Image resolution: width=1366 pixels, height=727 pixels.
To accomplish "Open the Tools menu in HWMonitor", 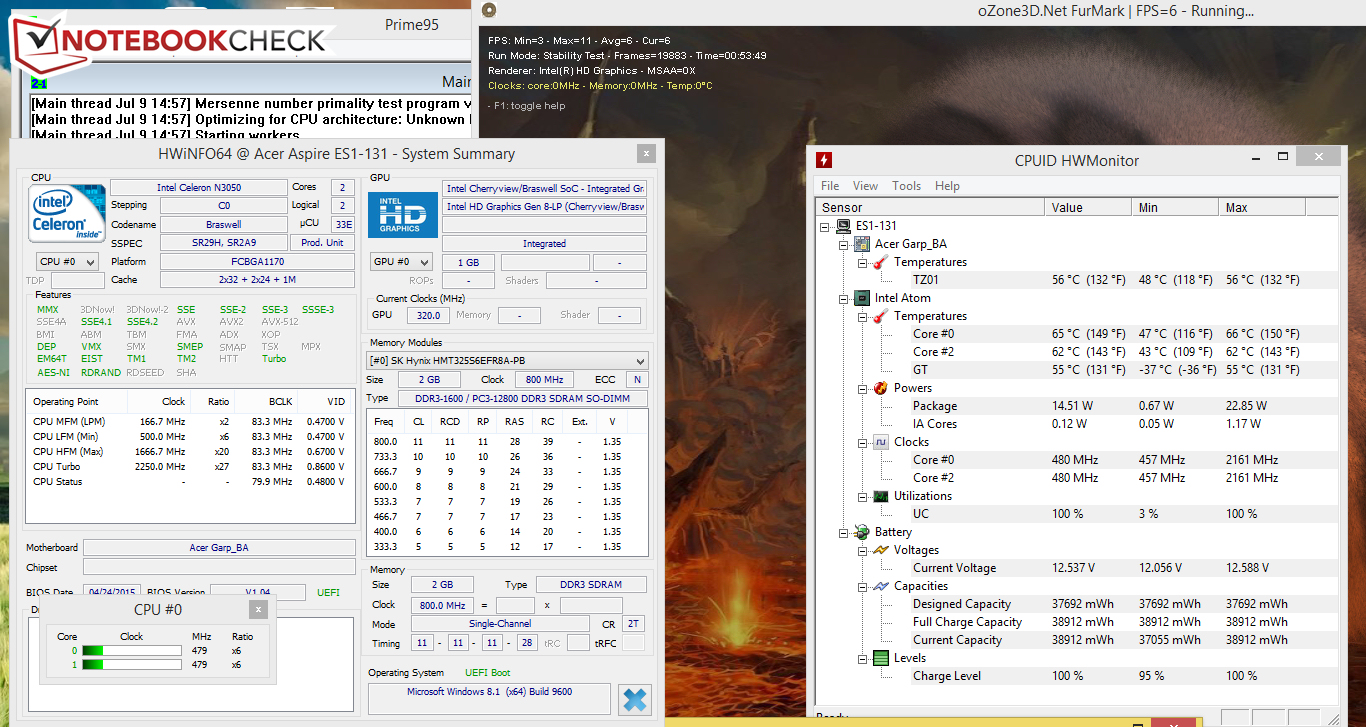I will pos(907,186).
